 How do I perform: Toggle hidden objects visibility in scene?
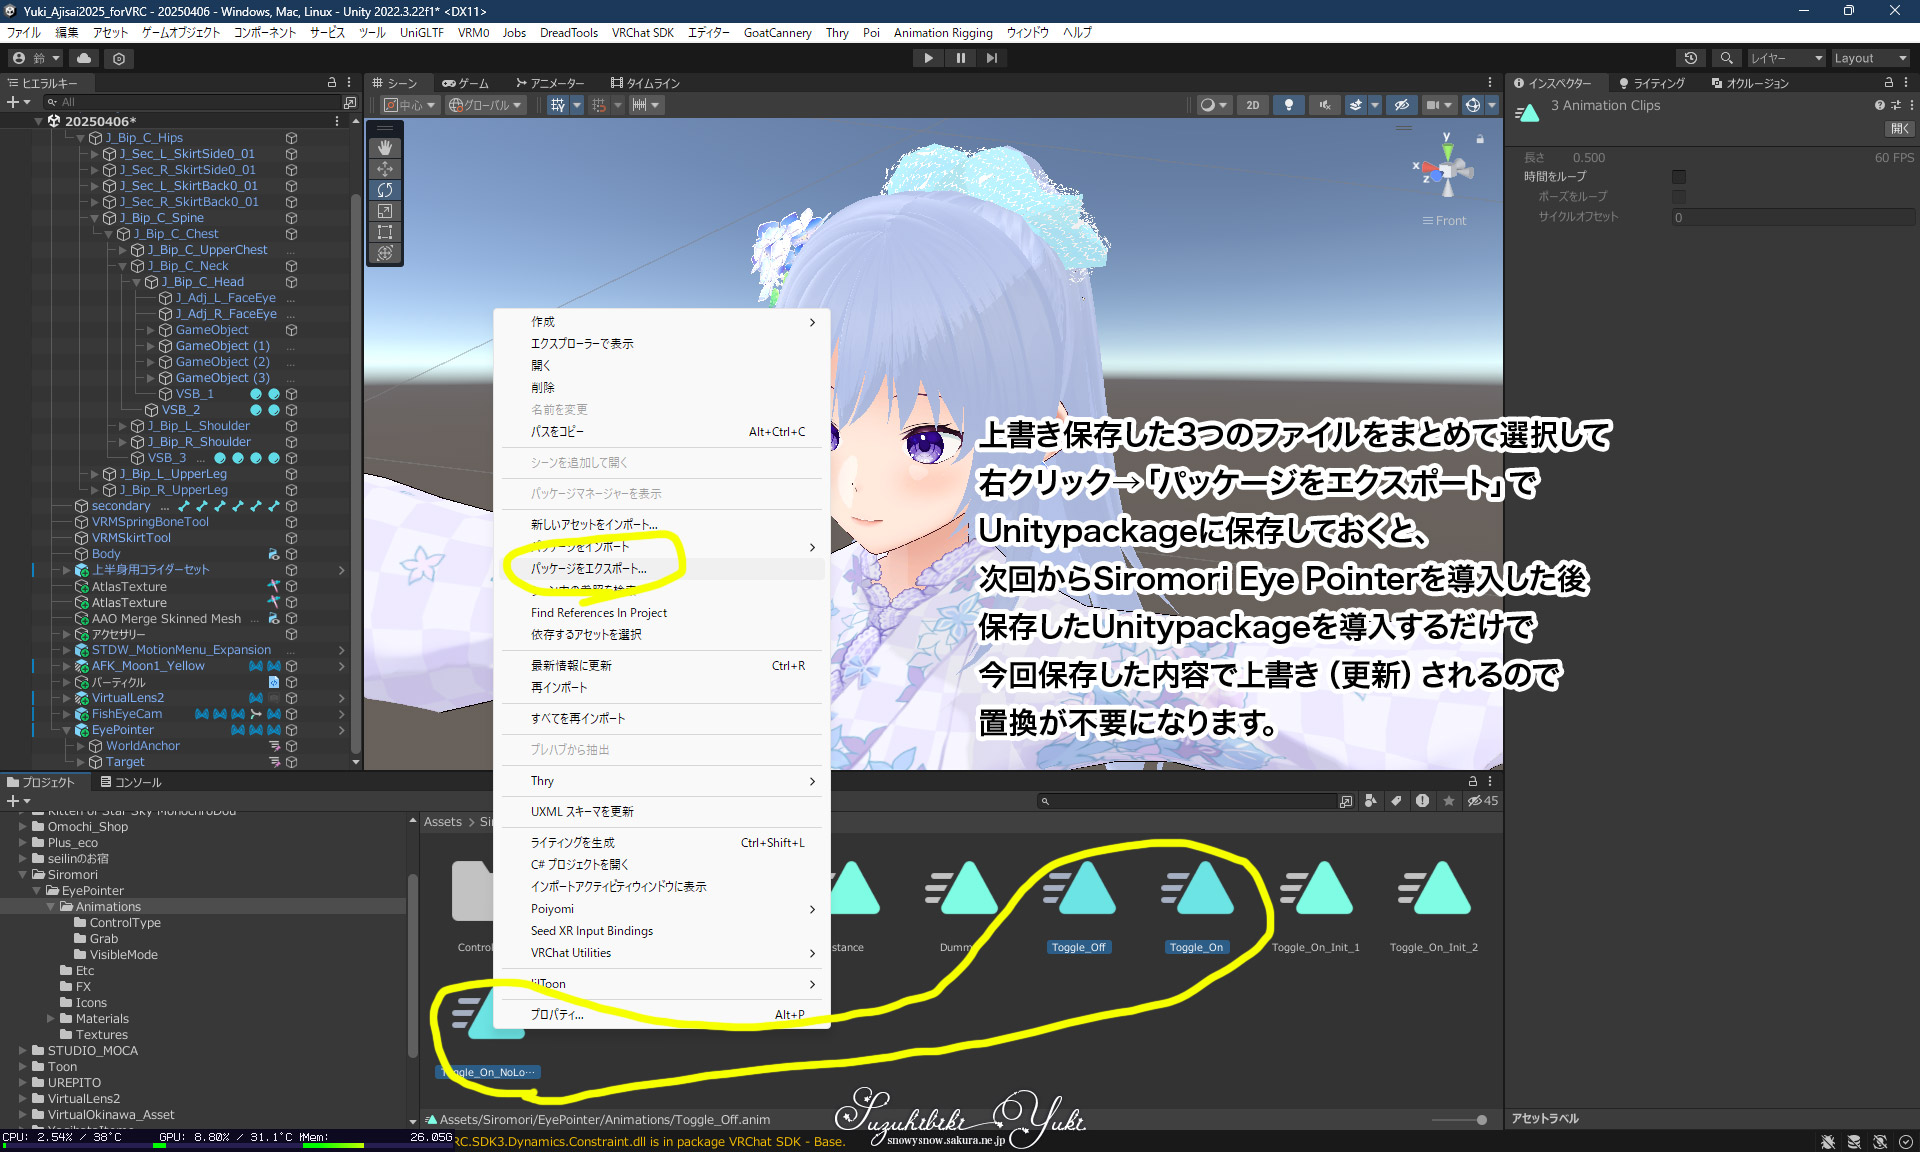(1401, 105)
